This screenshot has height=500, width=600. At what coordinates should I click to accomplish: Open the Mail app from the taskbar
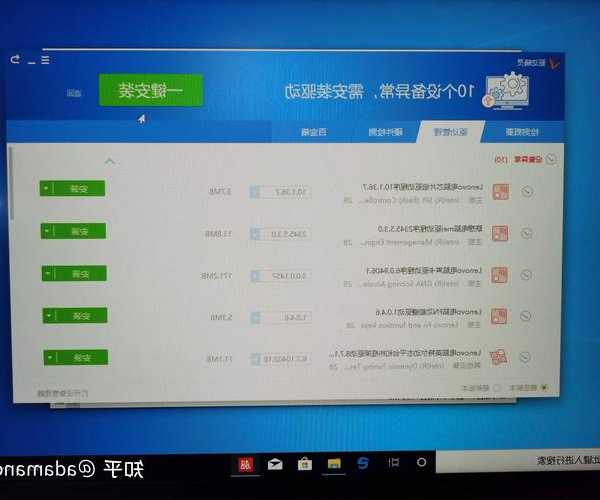(x=274, y=463)
